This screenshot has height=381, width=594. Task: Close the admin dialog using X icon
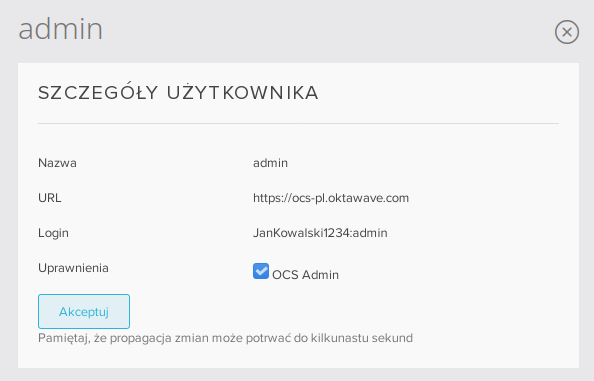[x=567, y=32]
